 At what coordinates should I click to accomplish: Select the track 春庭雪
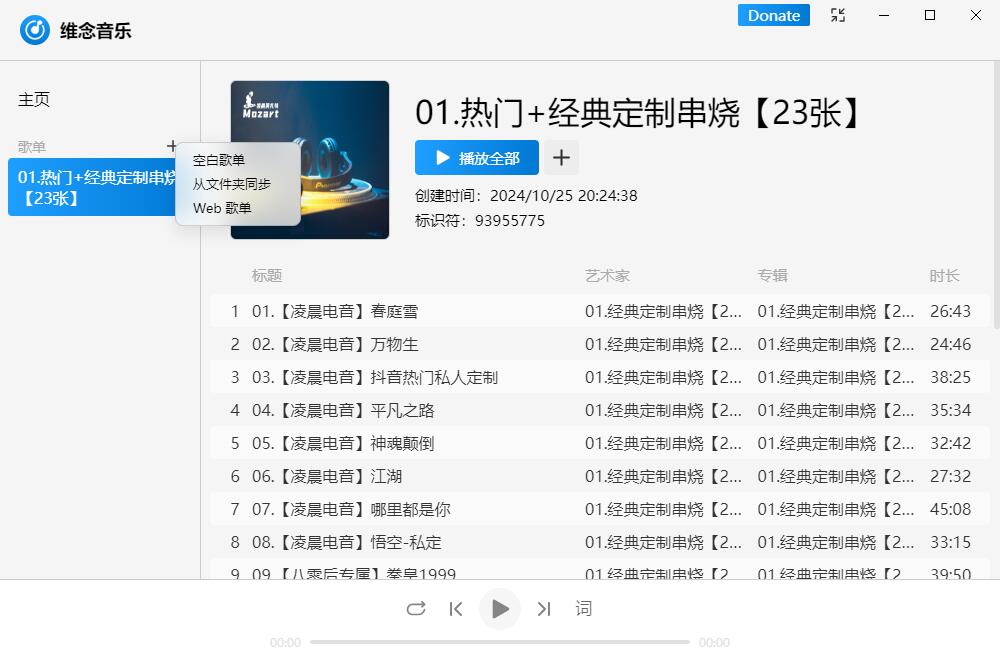click(394, 311)
